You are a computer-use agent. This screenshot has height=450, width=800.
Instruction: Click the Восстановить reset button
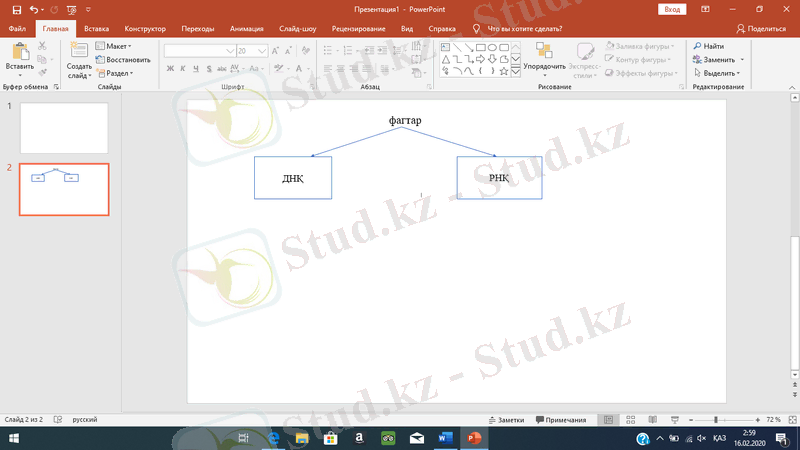tap(123, 60)
